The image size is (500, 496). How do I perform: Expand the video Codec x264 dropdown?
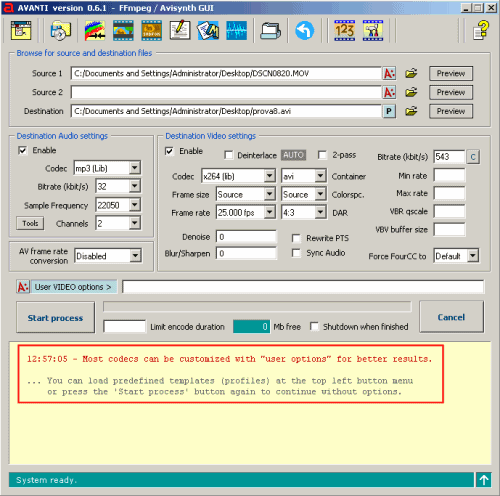point(269,176)
